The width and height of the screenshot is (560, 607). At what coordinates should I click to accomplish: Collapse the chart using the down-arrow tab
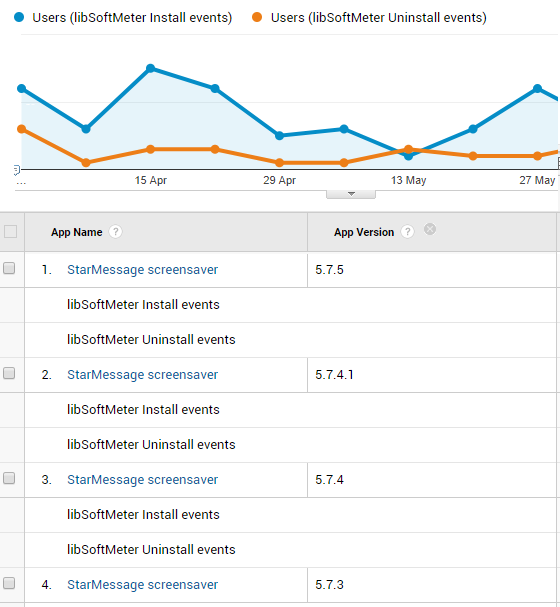click(x=351, y=194)
